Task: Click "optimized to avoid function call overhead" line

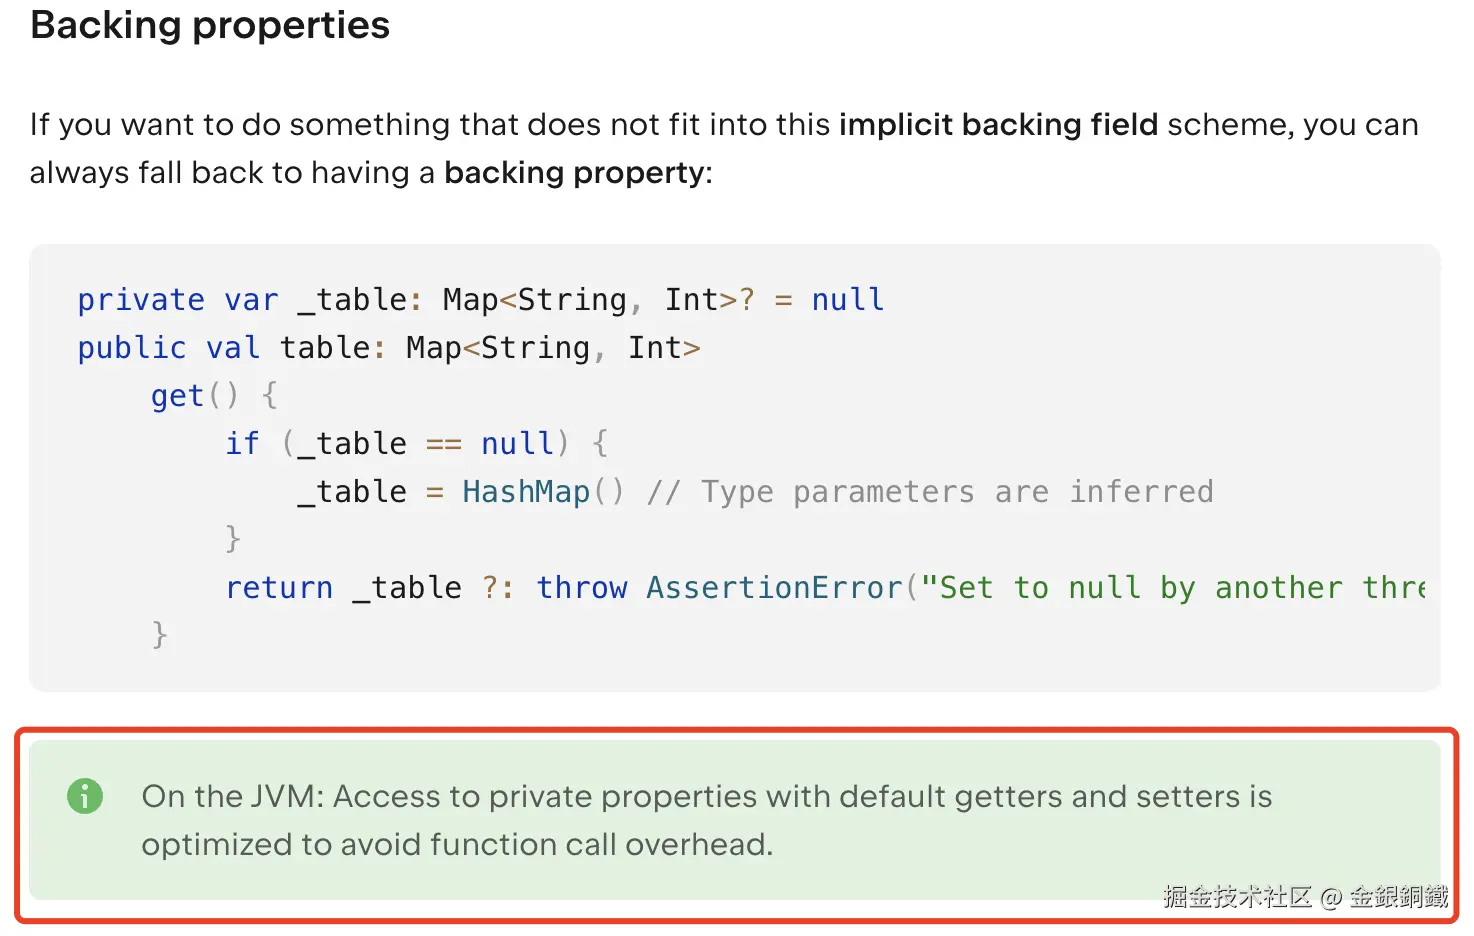Action: 457,845
